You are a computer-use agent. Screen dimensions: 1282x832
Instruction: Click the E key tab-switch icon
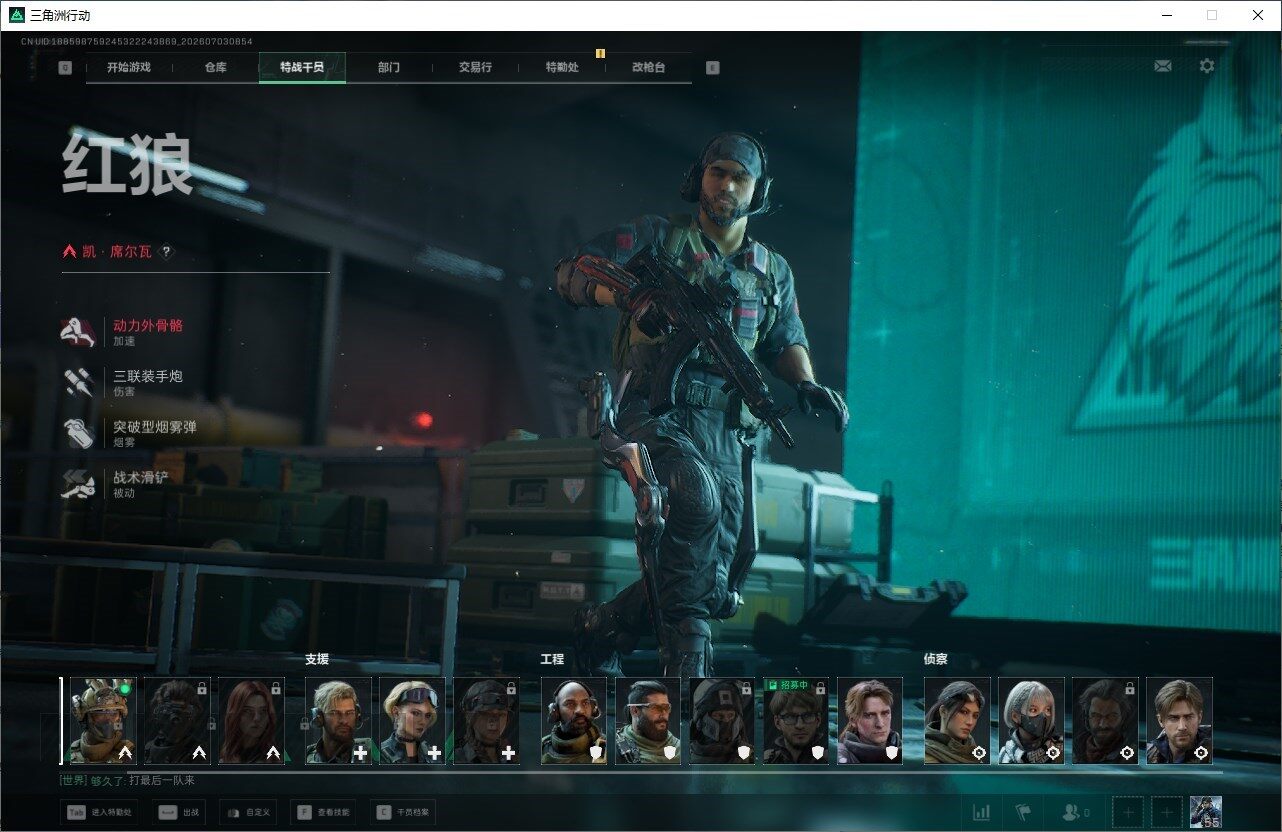point(712,68)
